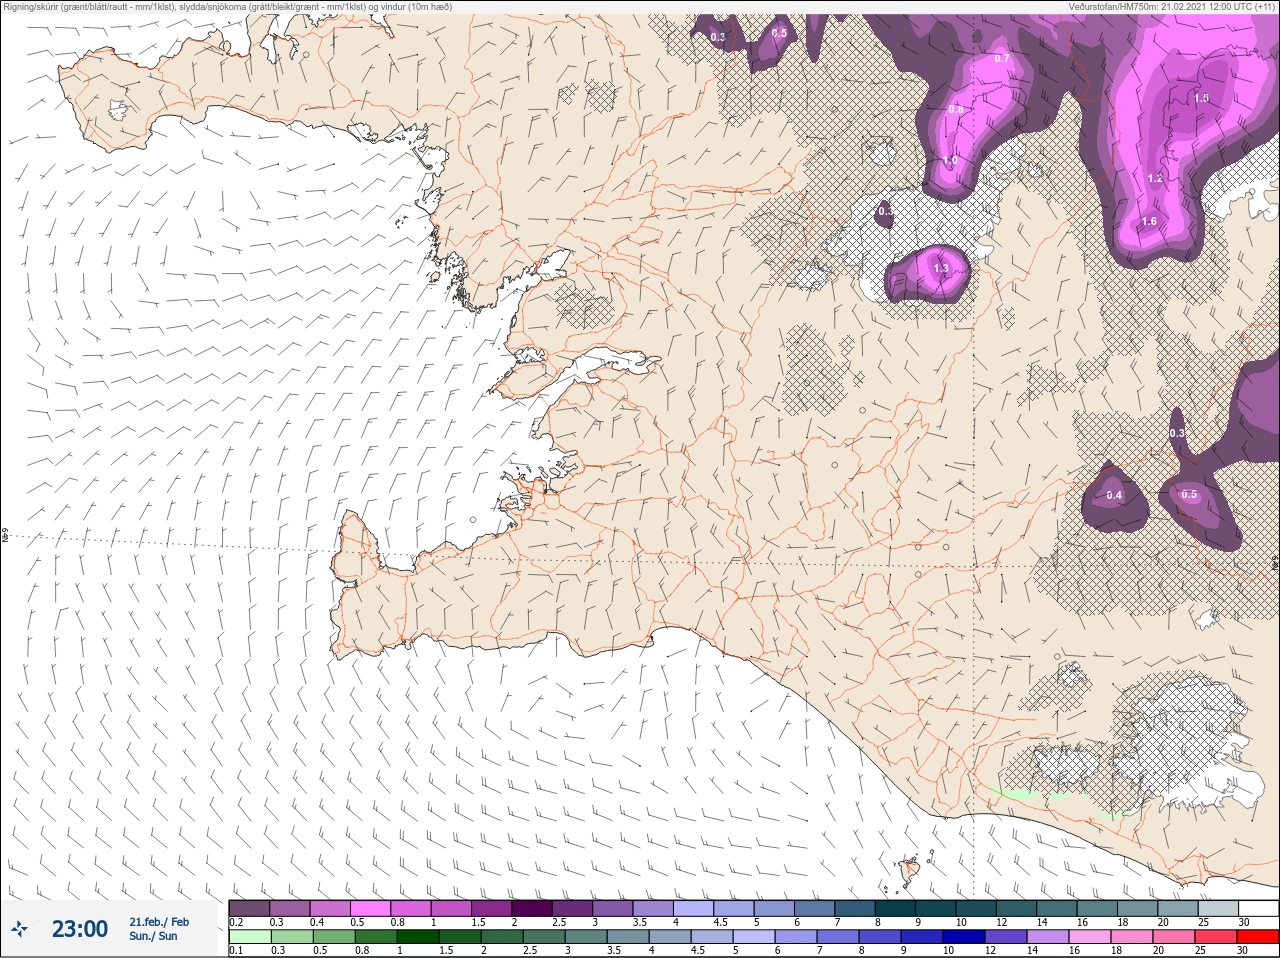Screen dimensions: 1280x958
Task: Click the weekday text Sun./ Sun
Action: [153, 936]
